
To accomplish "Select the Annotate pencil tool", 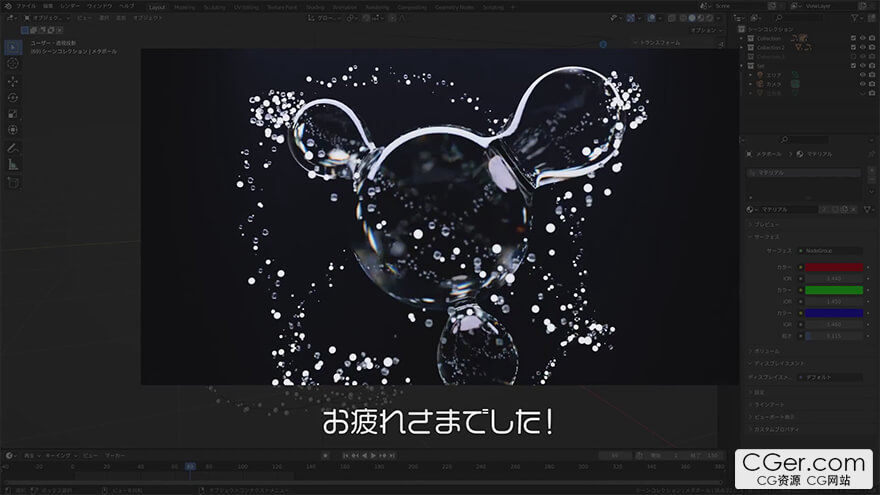I will click(x=13, y=148).
